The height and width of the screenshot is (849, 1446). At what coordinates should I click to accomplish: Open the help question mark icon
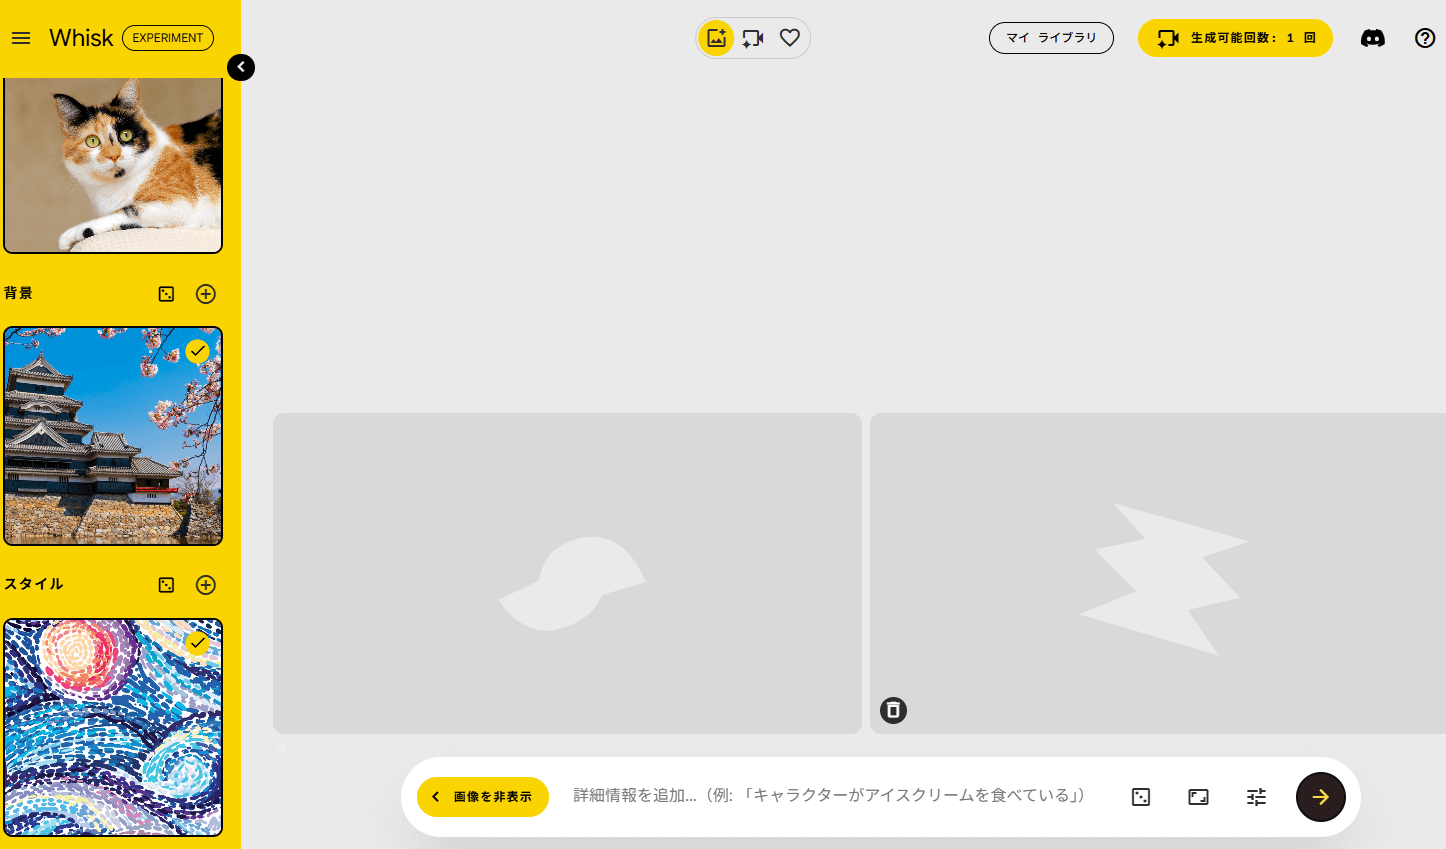pyautogui.click(x=1425, y=38)
